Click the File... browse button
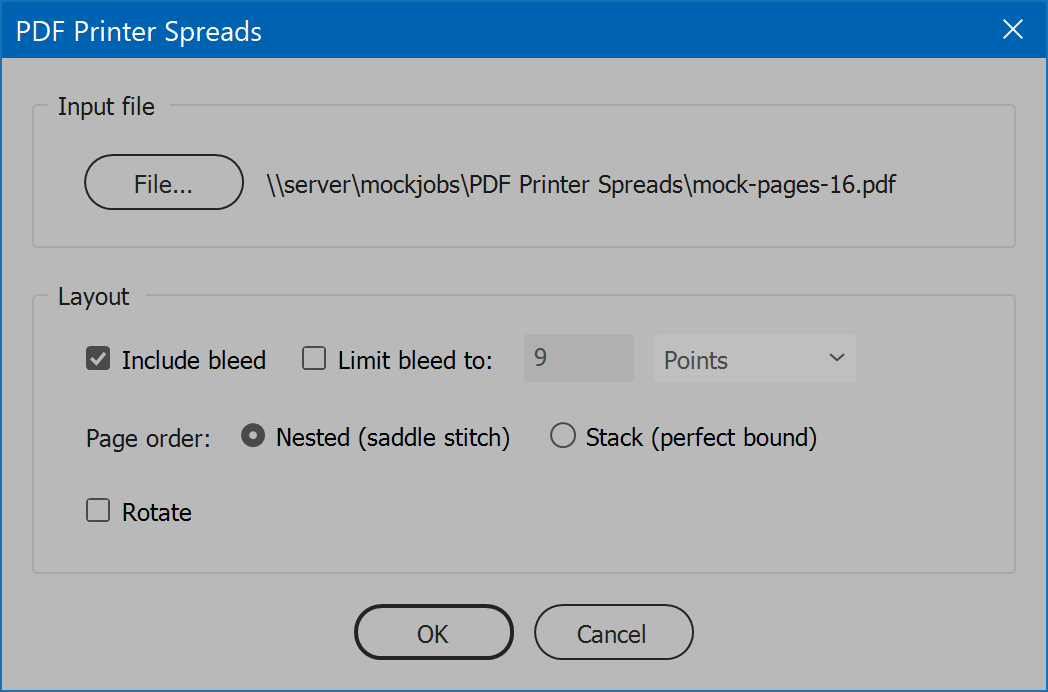The width and height of the screenshot is (1048, 692). click(x=164, y=183)
